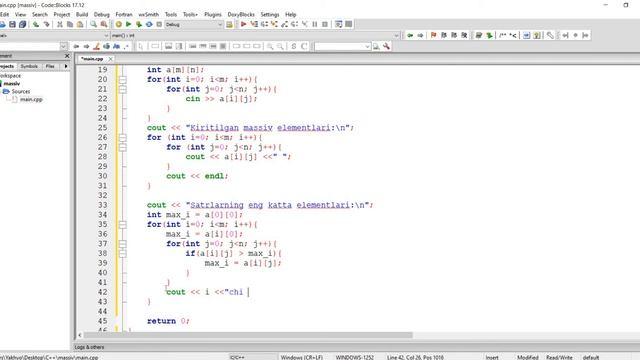The height and width of the screenshot is (360, 640).
Task: Collapse the fold marker at line 21
Action: click(122, 89)
